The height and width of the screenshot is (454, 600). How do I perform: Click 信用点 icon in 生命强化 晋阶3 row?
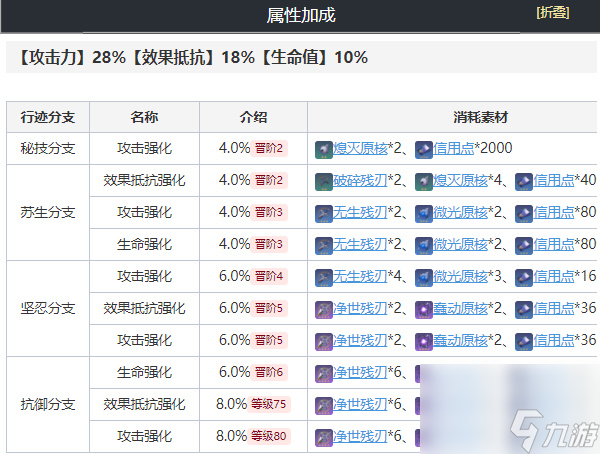524,246
